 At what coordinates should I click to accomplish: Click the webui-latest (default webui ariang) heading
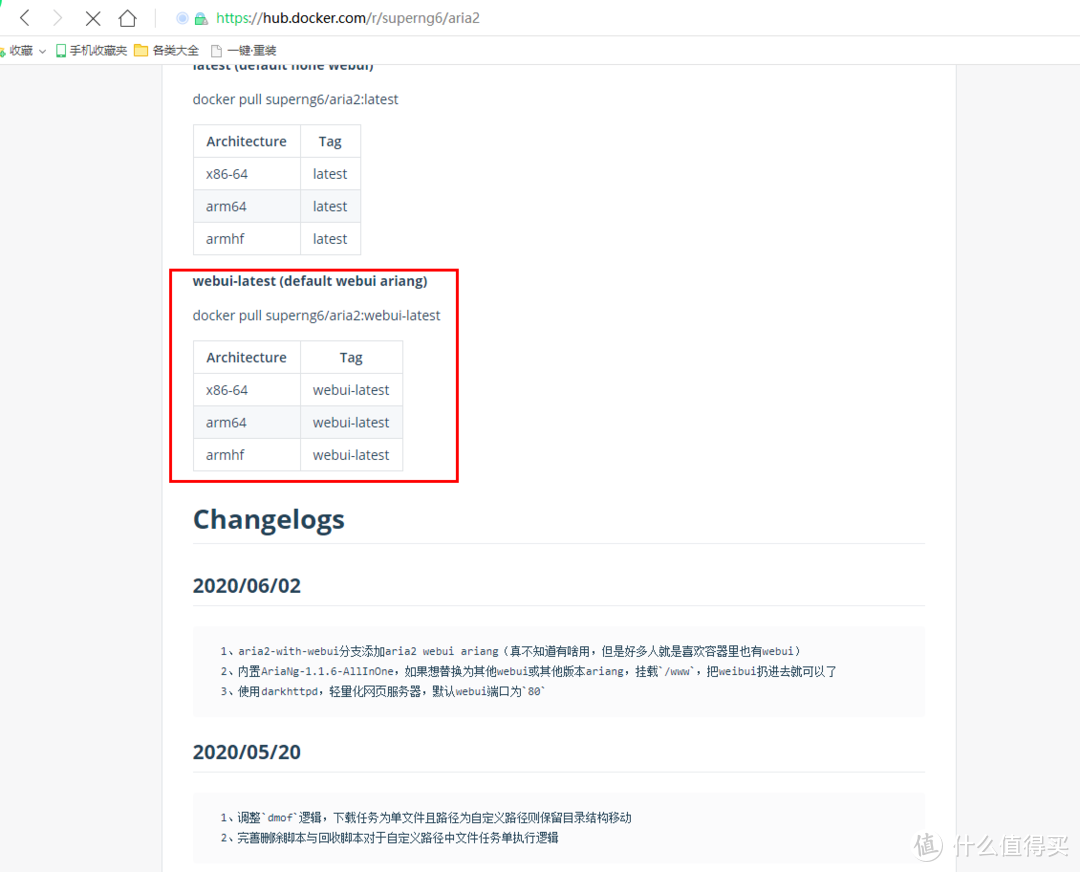310,281
